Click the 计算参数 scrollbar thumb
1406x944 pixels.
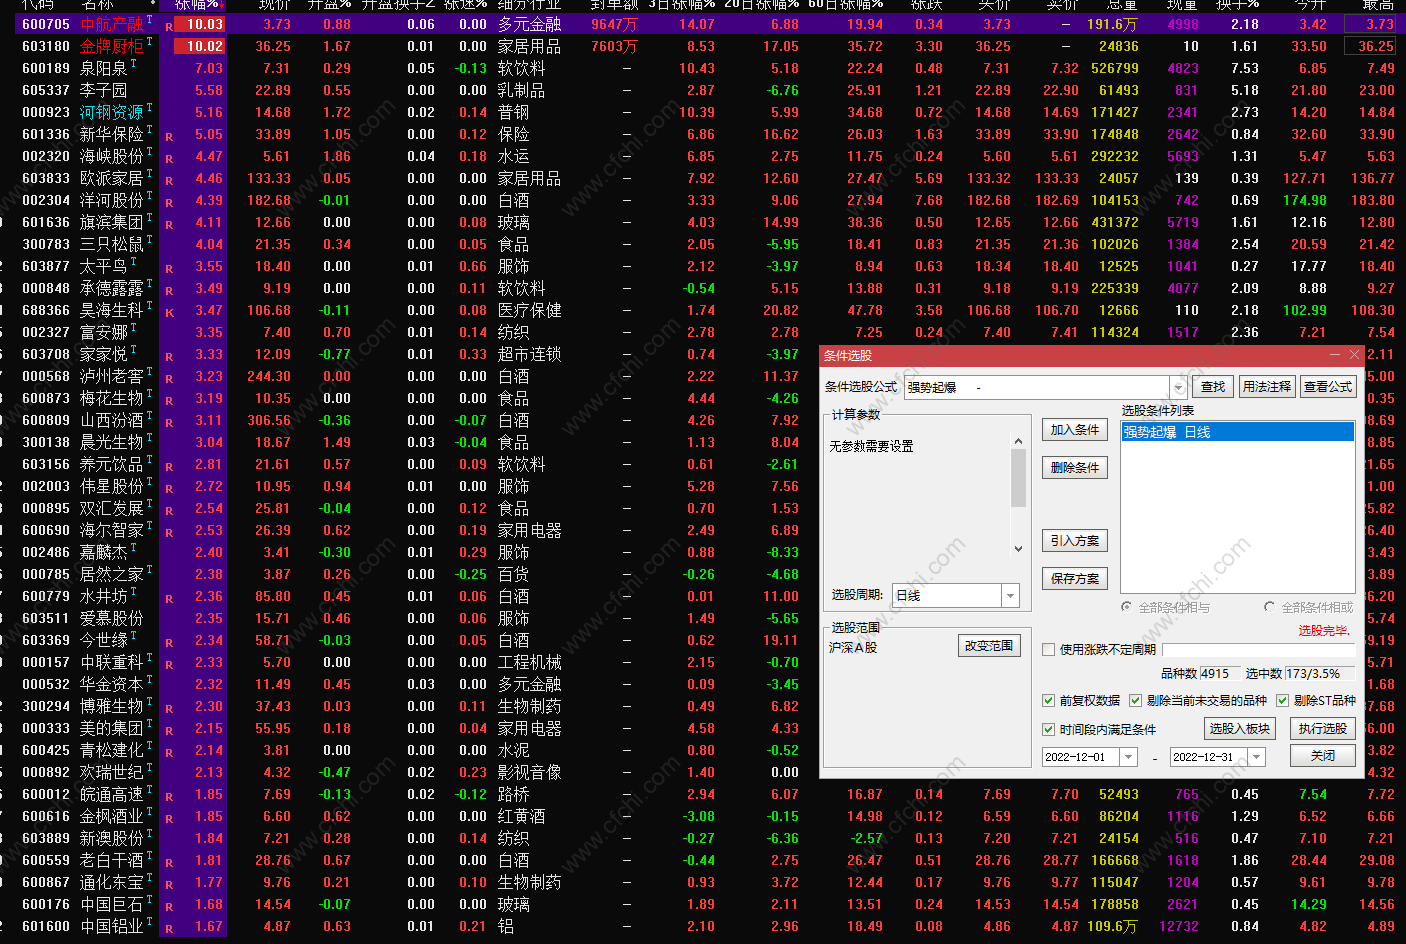(x=1018, y=478)
